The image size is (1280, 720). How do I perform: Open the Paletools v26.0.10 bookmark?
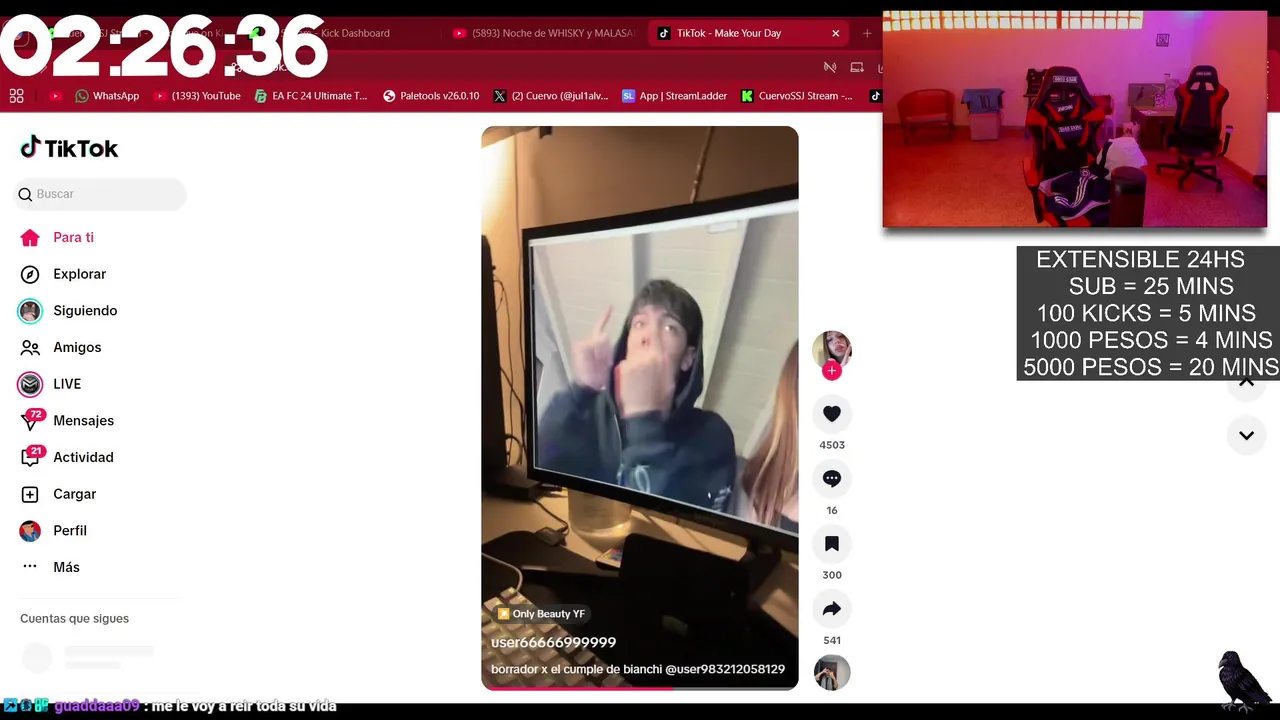click(x=431, y=96)
